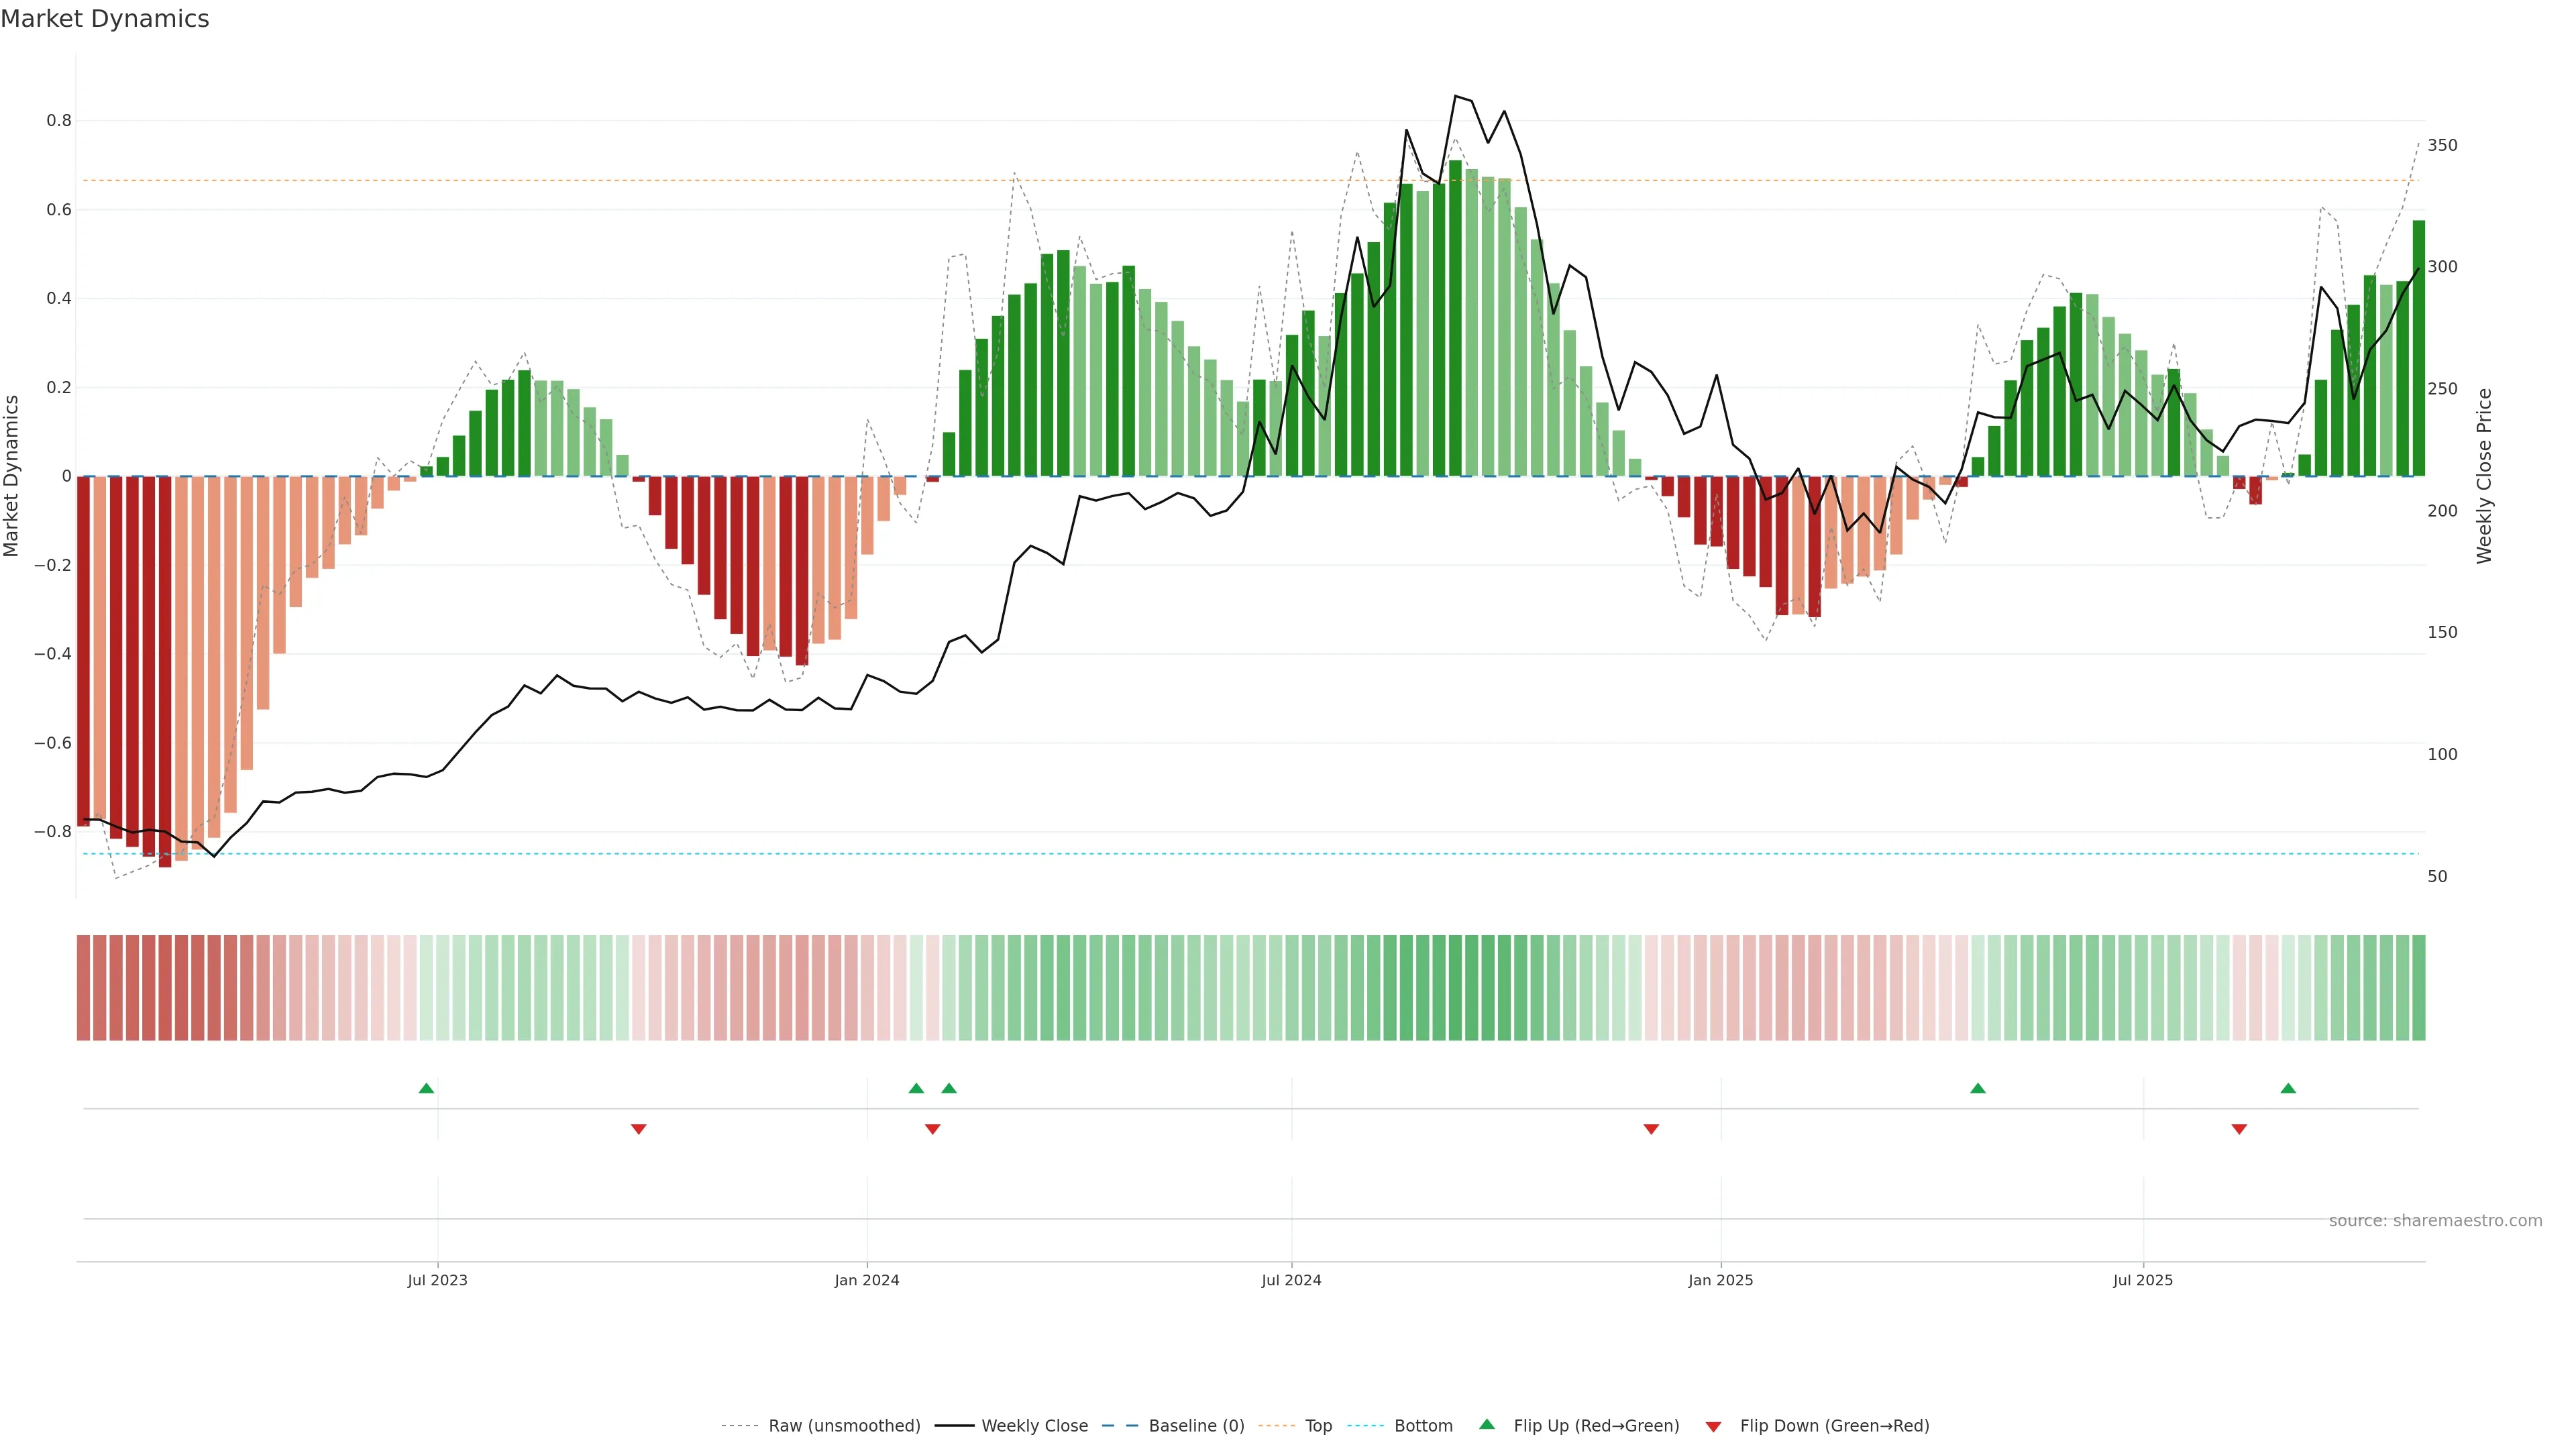Click the Flip Down marker near September 2023
Screen dimensions: 2576x1449
(x=639, y=1129)
